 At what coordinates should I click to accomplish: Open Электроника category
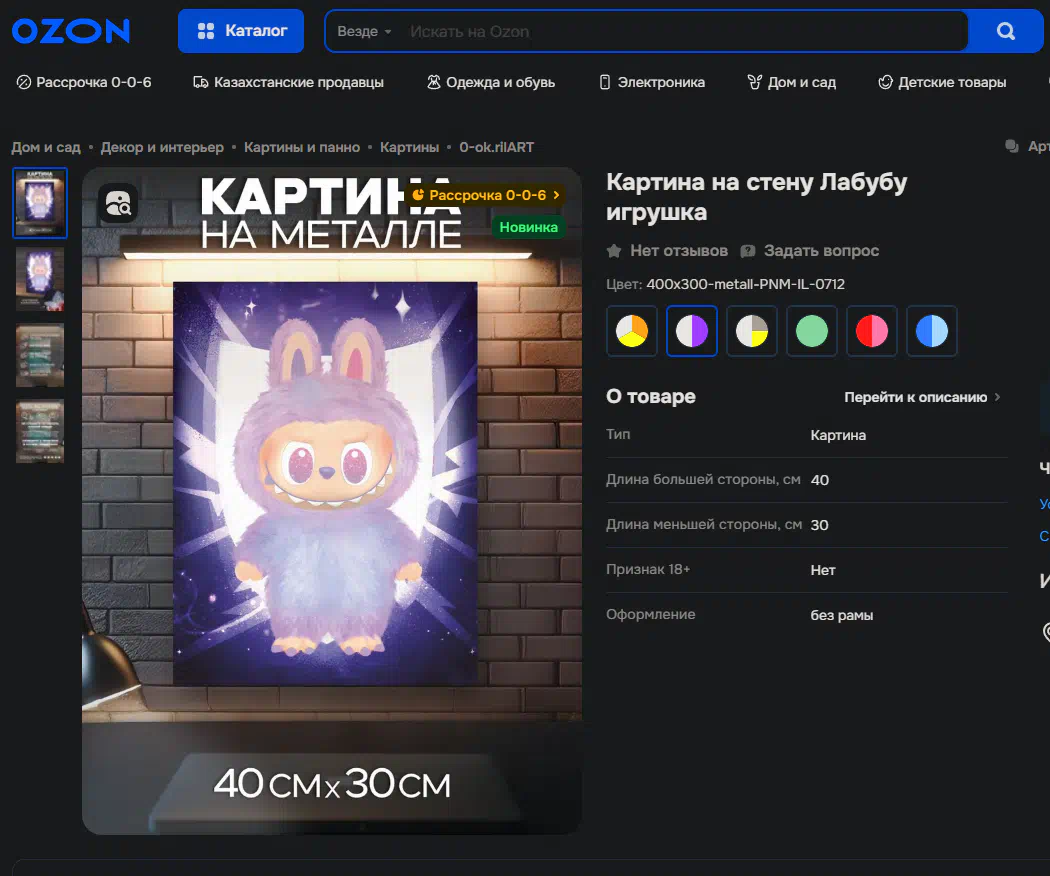(652, 82)
